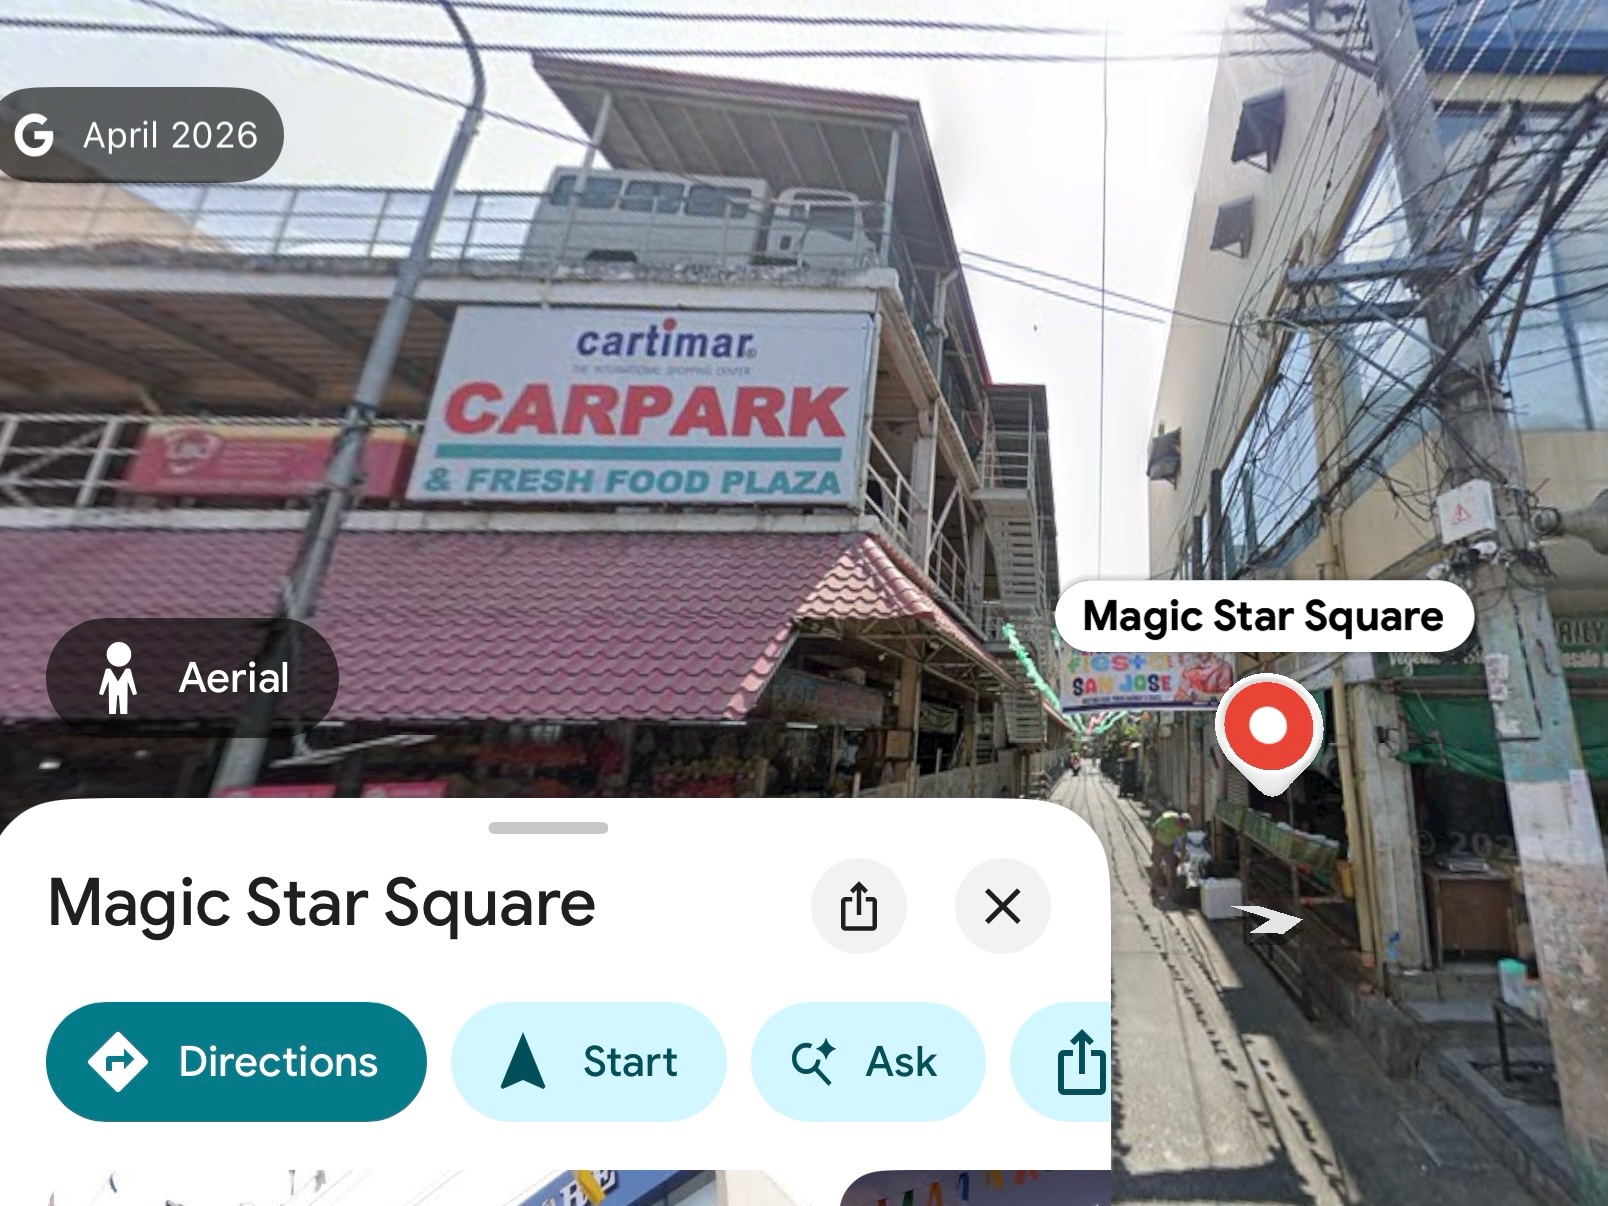Open Directions to Magic Star Square

236,1061
